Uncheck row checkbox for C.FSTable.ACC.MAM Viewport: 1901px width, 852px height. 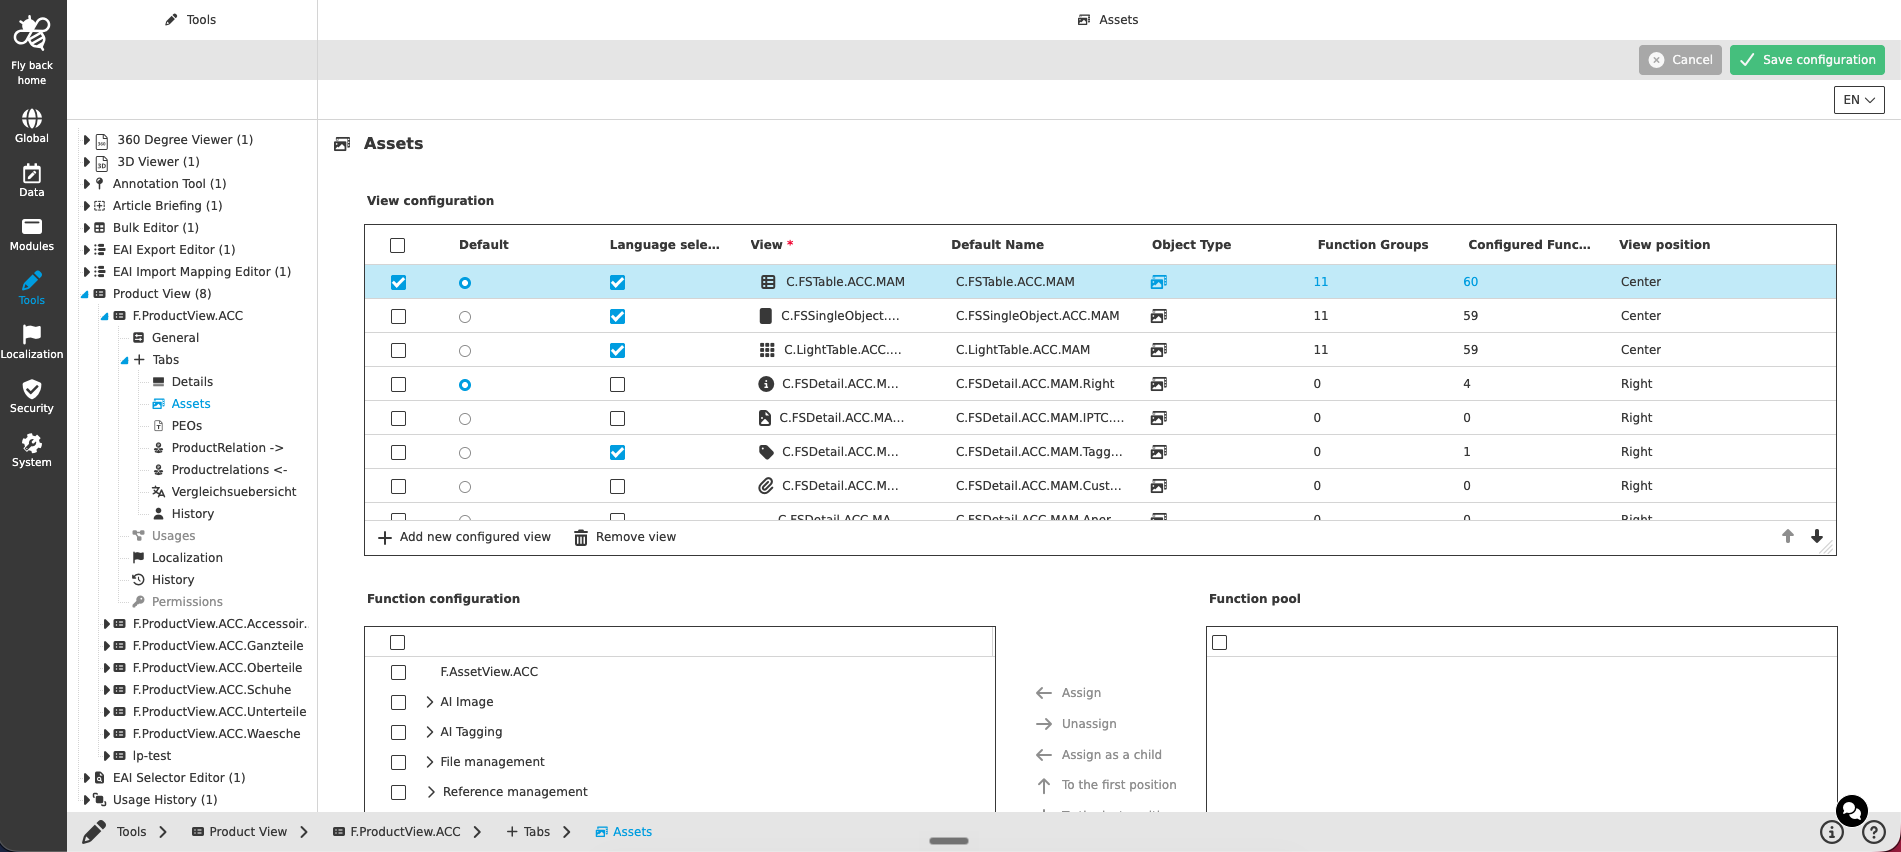[398, 283]
